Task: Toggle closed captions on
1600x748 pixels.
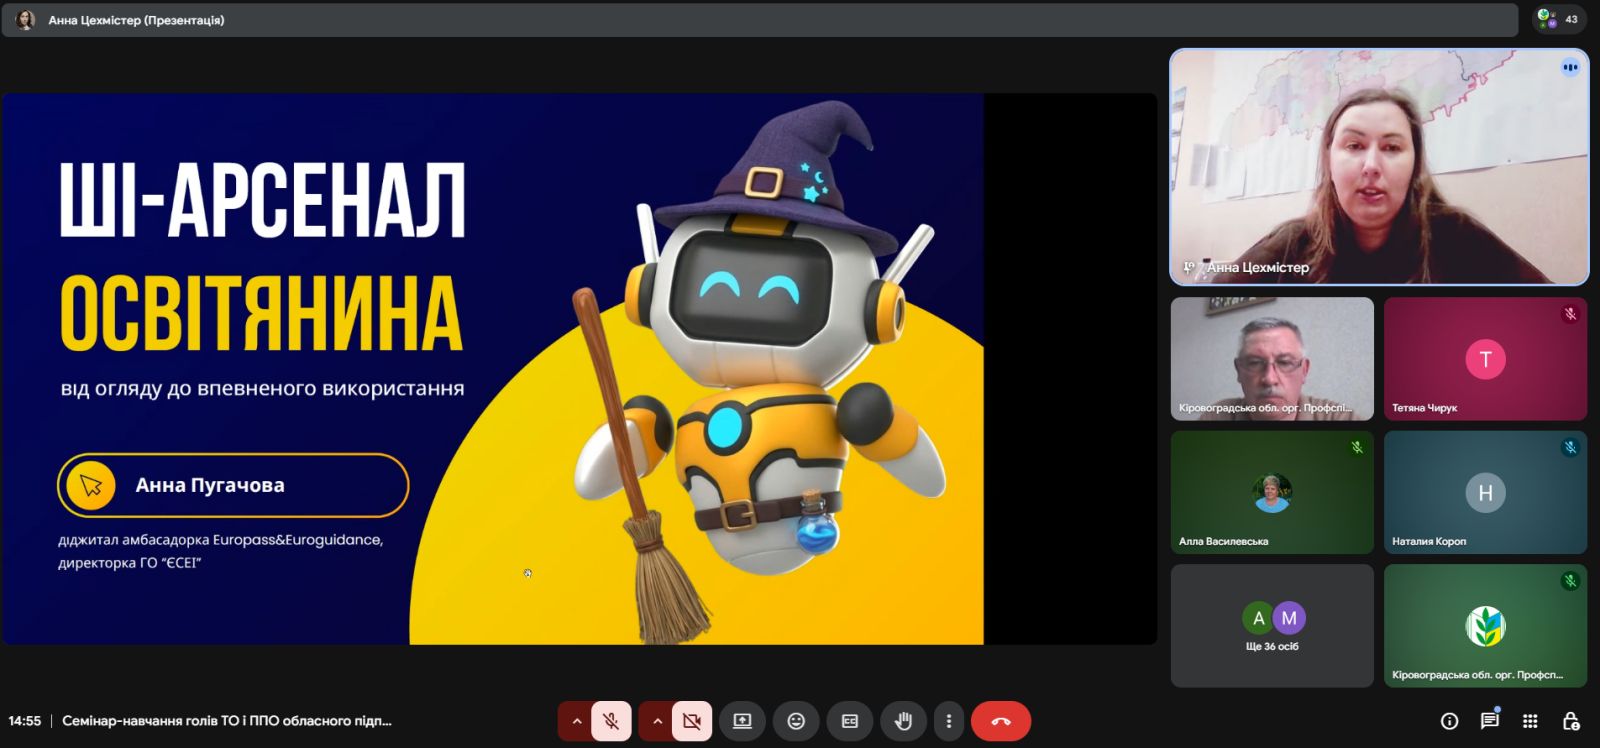Action: (849, 721)
